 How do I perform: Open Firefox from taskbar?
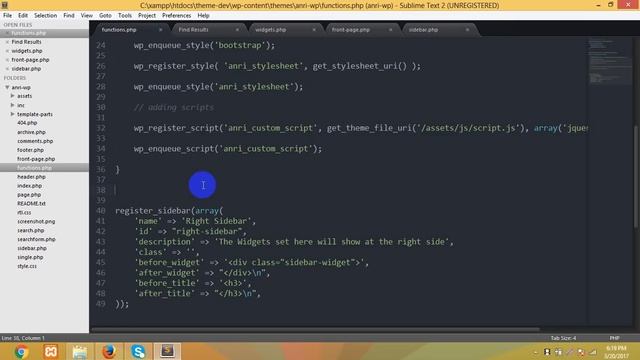tap(109, 351)
